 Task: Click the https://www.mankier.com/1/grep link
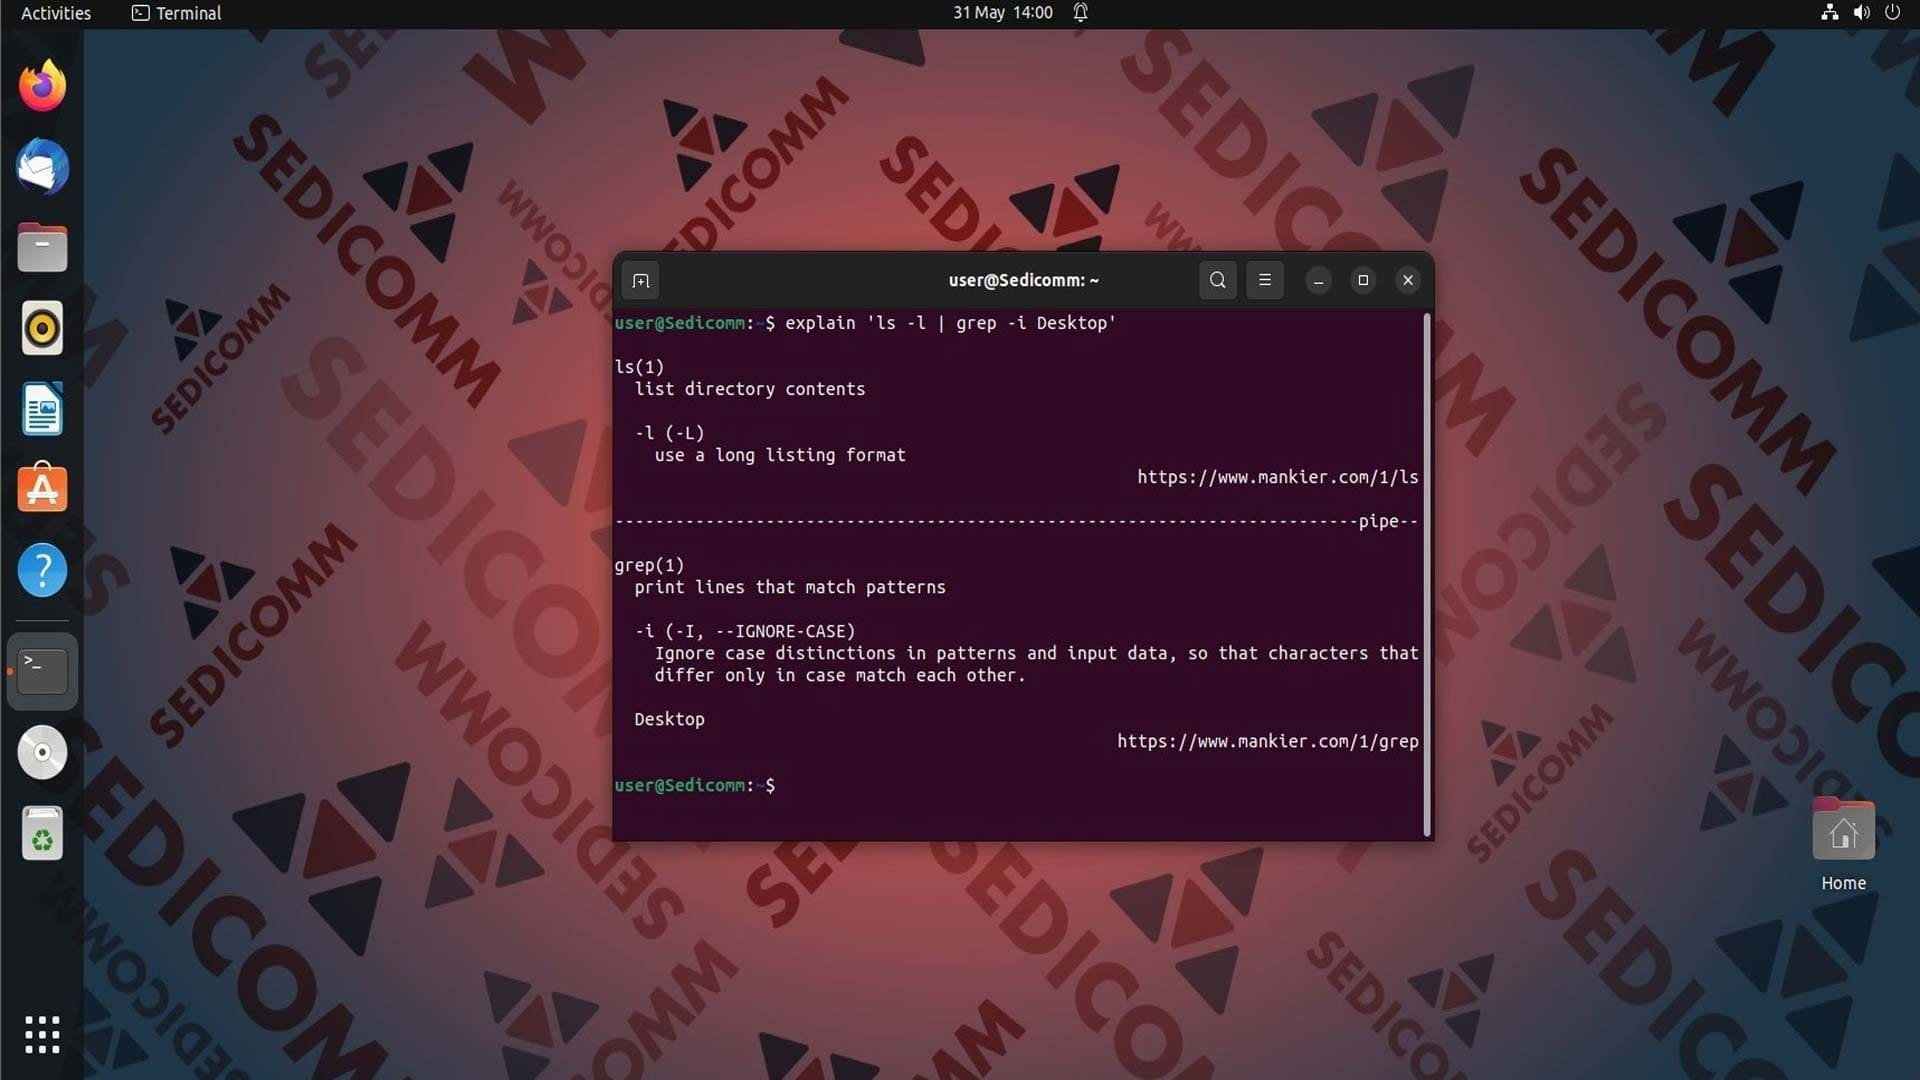click(1267, 741)
